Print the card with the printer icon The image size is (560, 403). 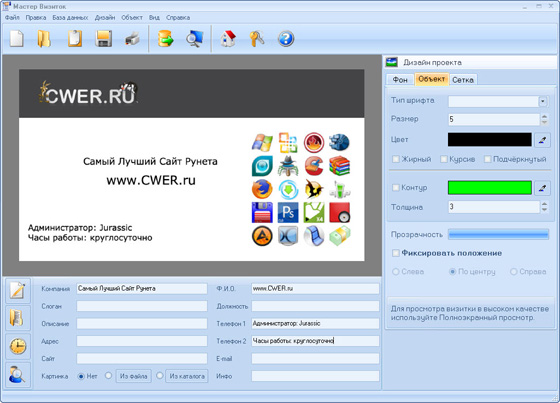pyautogui.click(x=132, y=39)
